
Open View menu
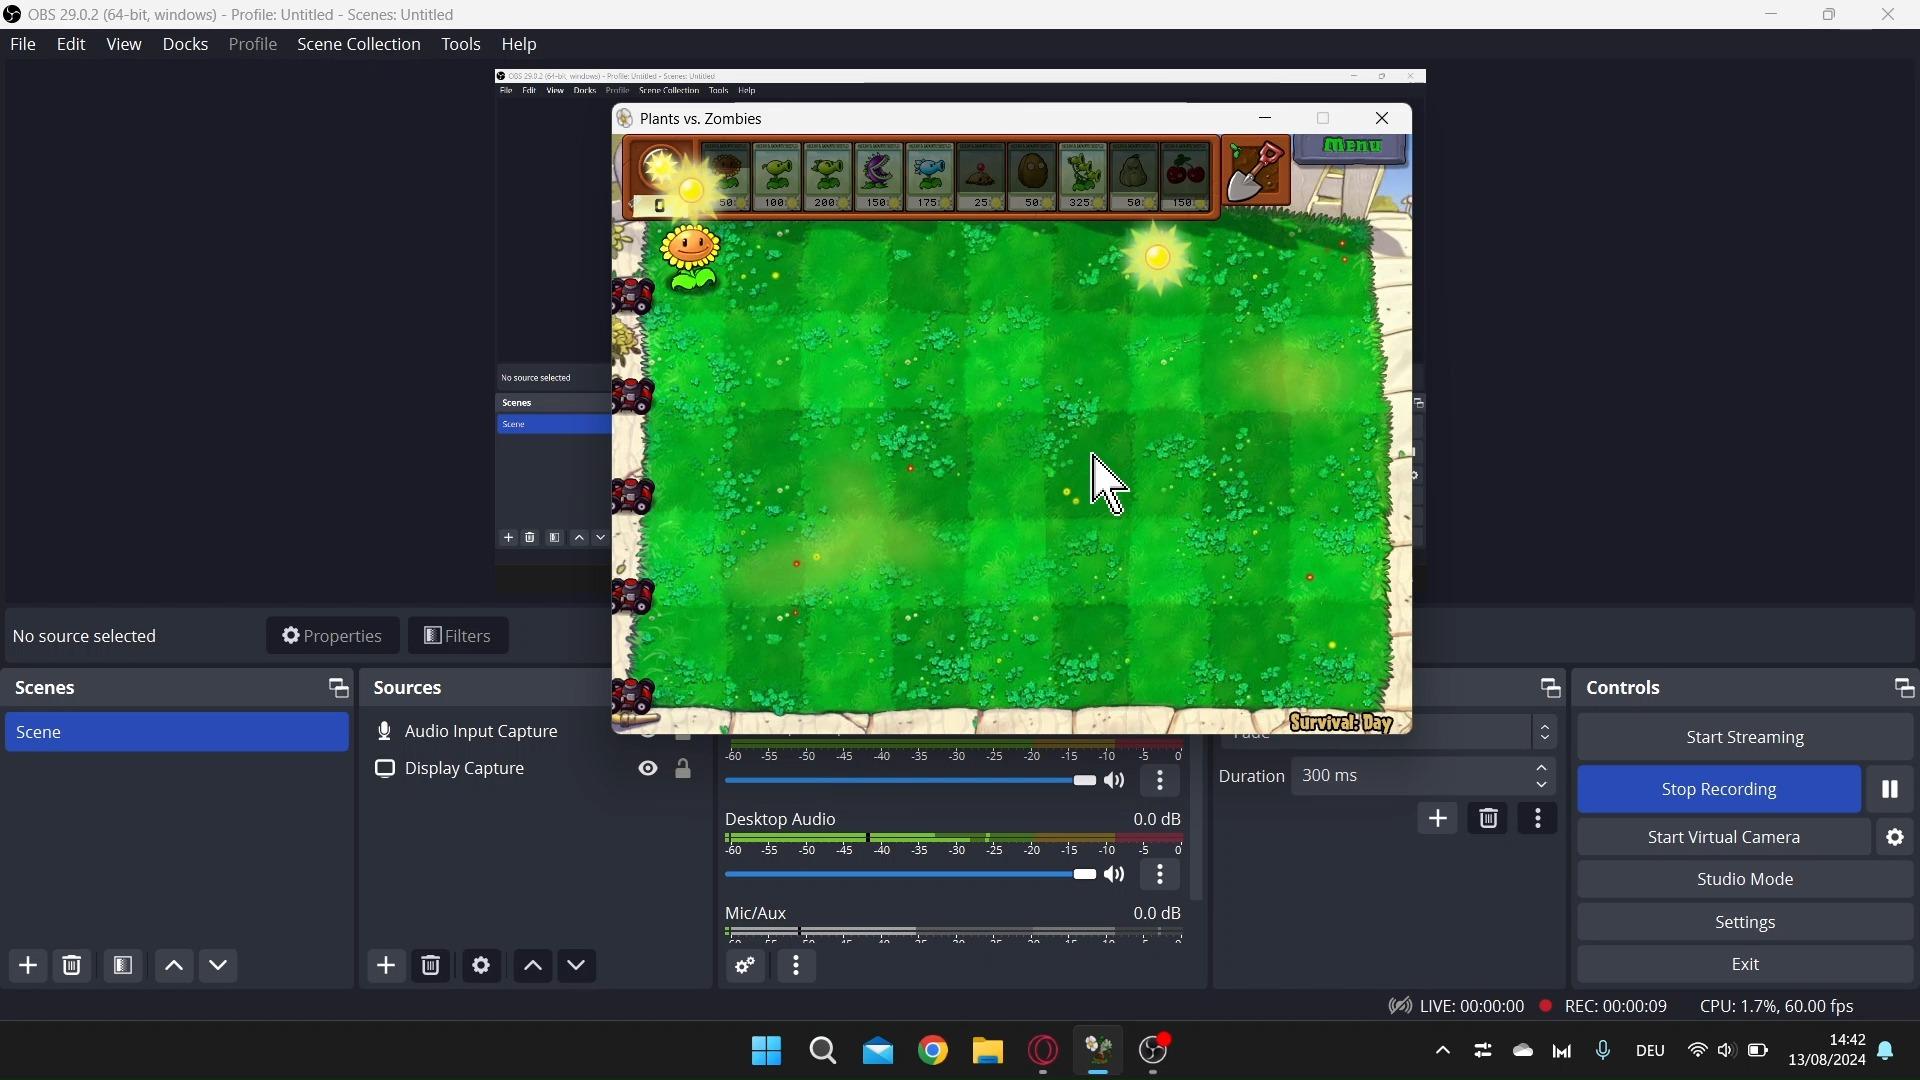[x=124, y=44]
